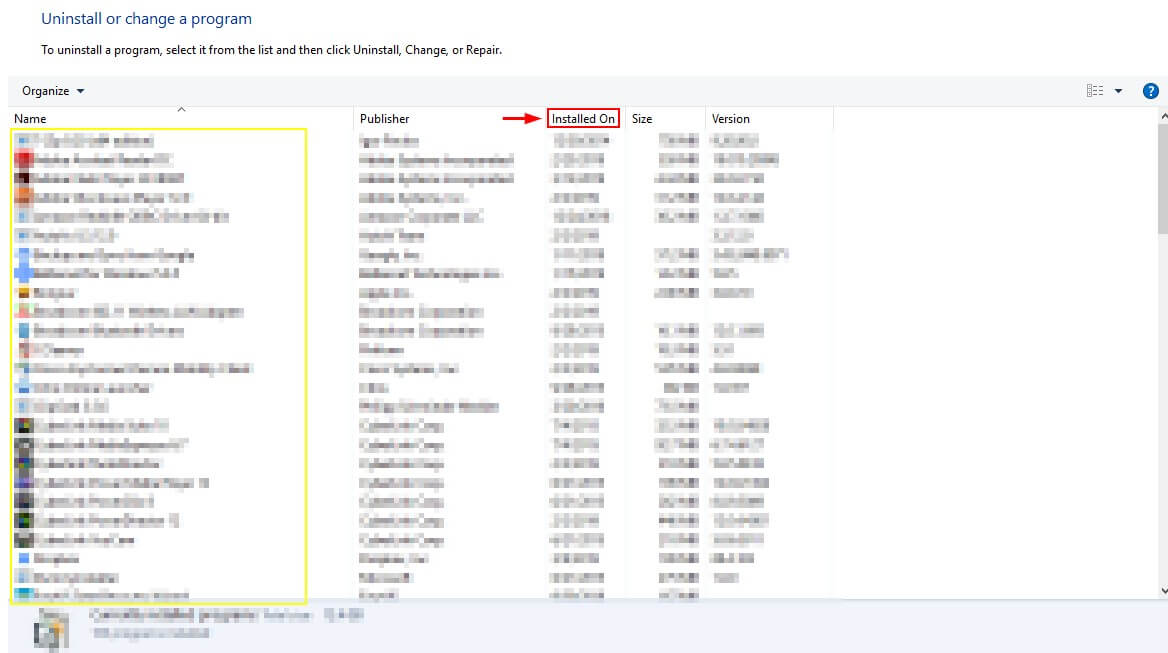Open help via blue question mark icon
The height and width of the screenshot is (653, 1168).
coord(1150,91)
